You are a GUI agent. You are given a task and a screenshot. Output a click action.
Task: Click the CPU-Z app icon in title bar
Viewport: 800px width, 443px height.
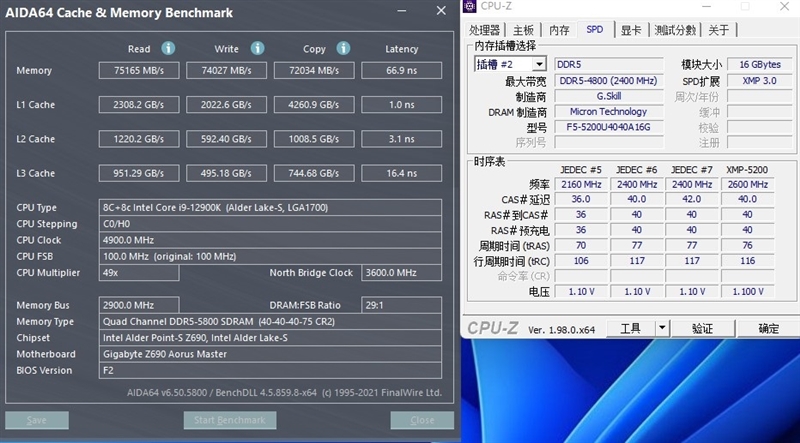click(470, 6)
